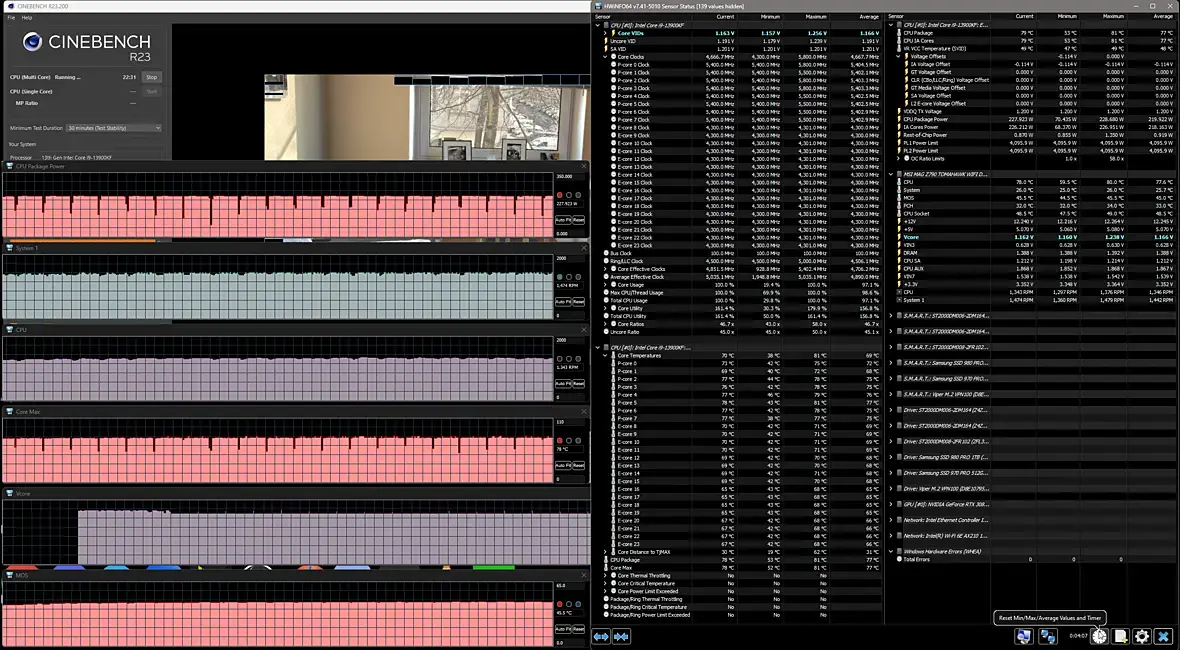This screenshot has height=650, width=1180.
Task: Click the HWiNFO64 title bar icon
Action: click(x=598, y=6)
